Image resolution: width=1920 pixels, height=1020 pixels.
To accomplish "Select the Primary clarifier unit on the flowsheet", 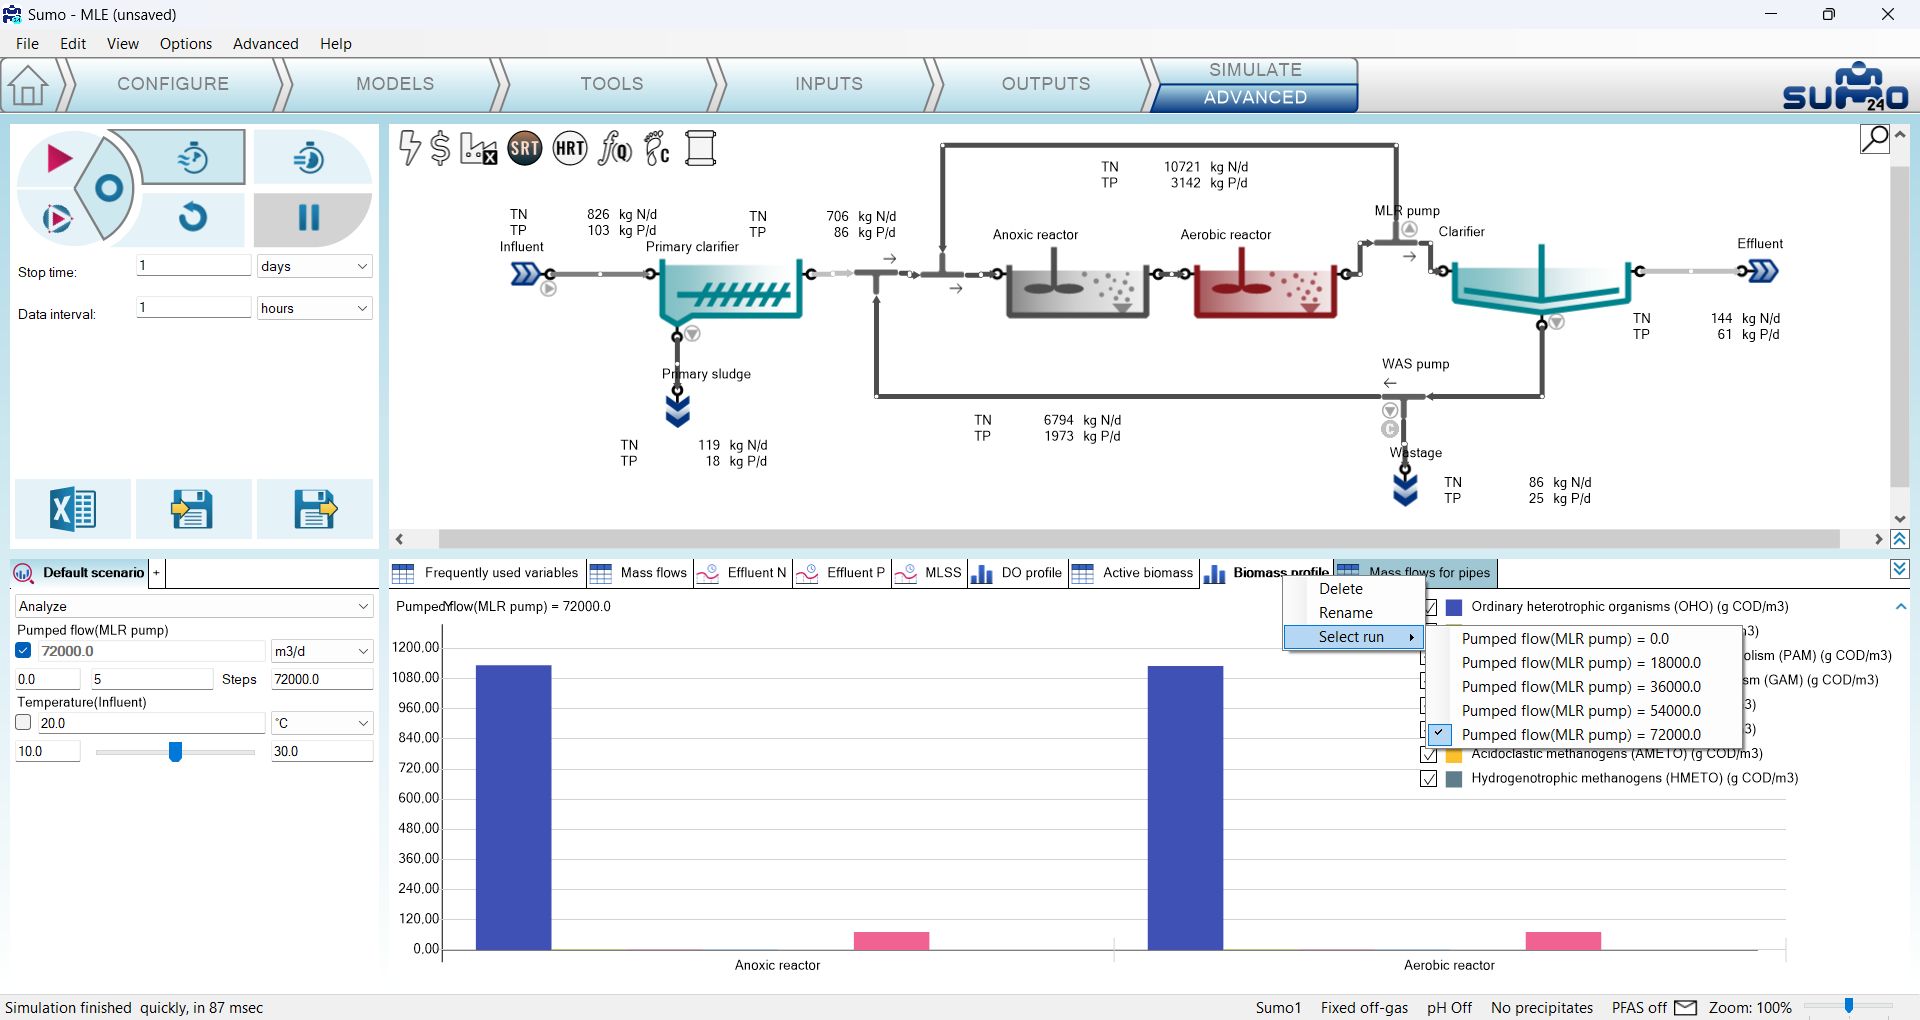I will (730, 291).
